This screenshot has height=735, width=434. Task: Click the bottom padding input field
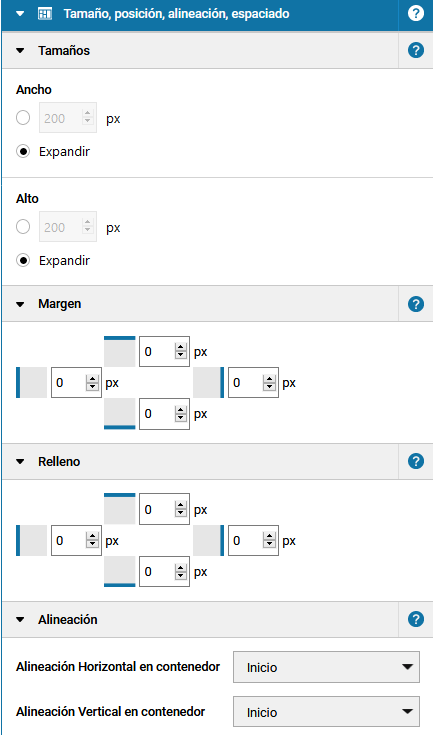(x=165, y=571)
